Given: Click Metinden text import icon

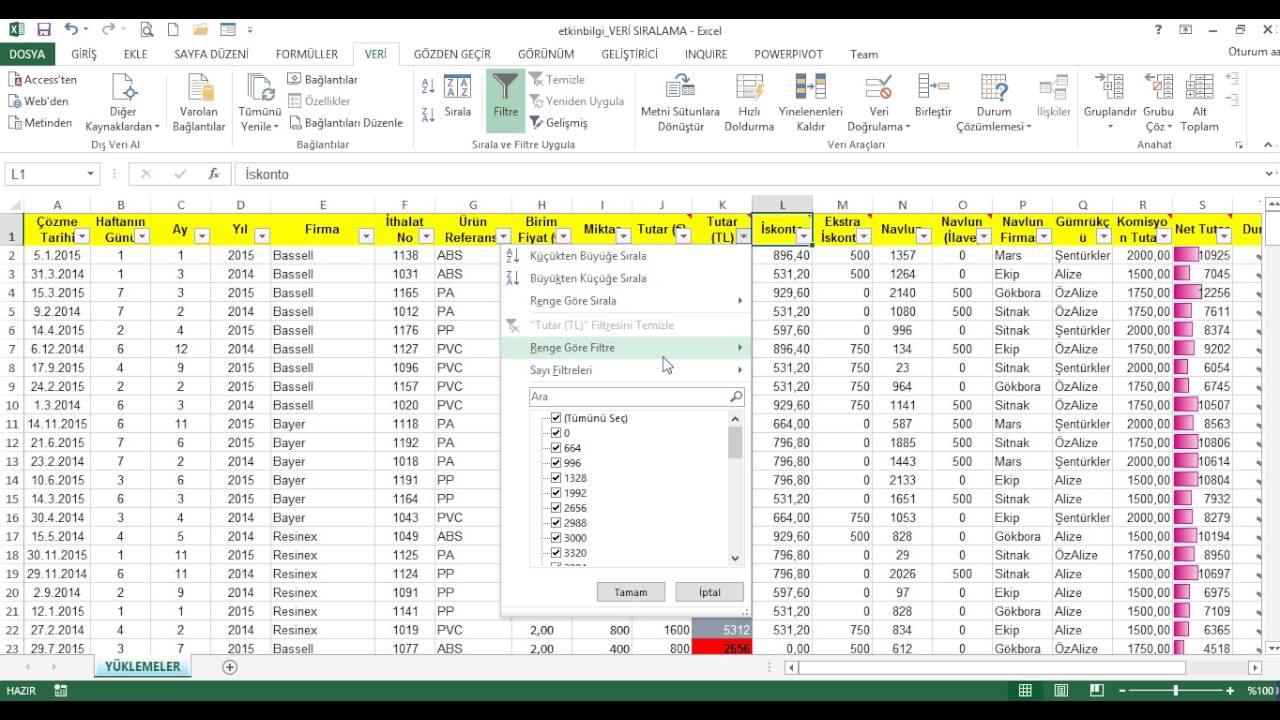Looking at the screenshot, I should point(16,123).
